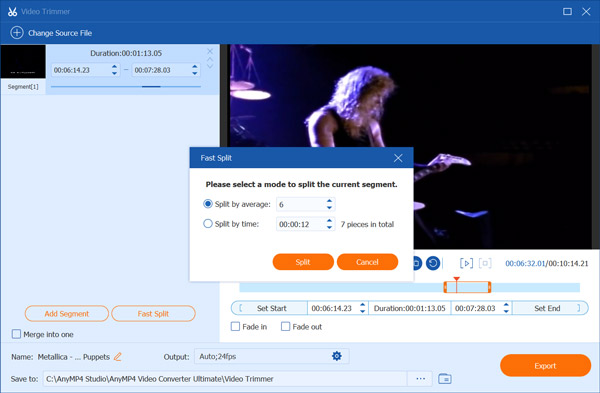600x393 pixels.
Task: Edit the file name with the pencil icon
Action: click(118, 357)
